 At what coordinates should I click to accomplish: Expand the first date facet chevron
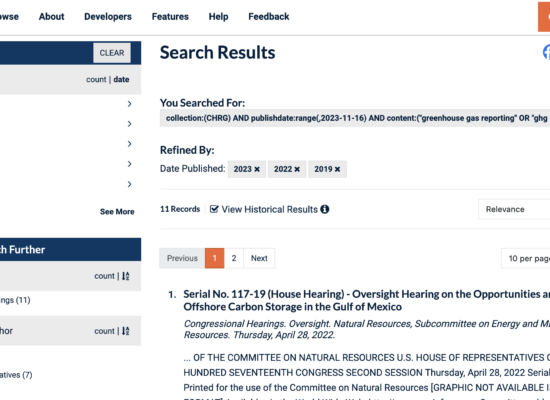point(129,104)
